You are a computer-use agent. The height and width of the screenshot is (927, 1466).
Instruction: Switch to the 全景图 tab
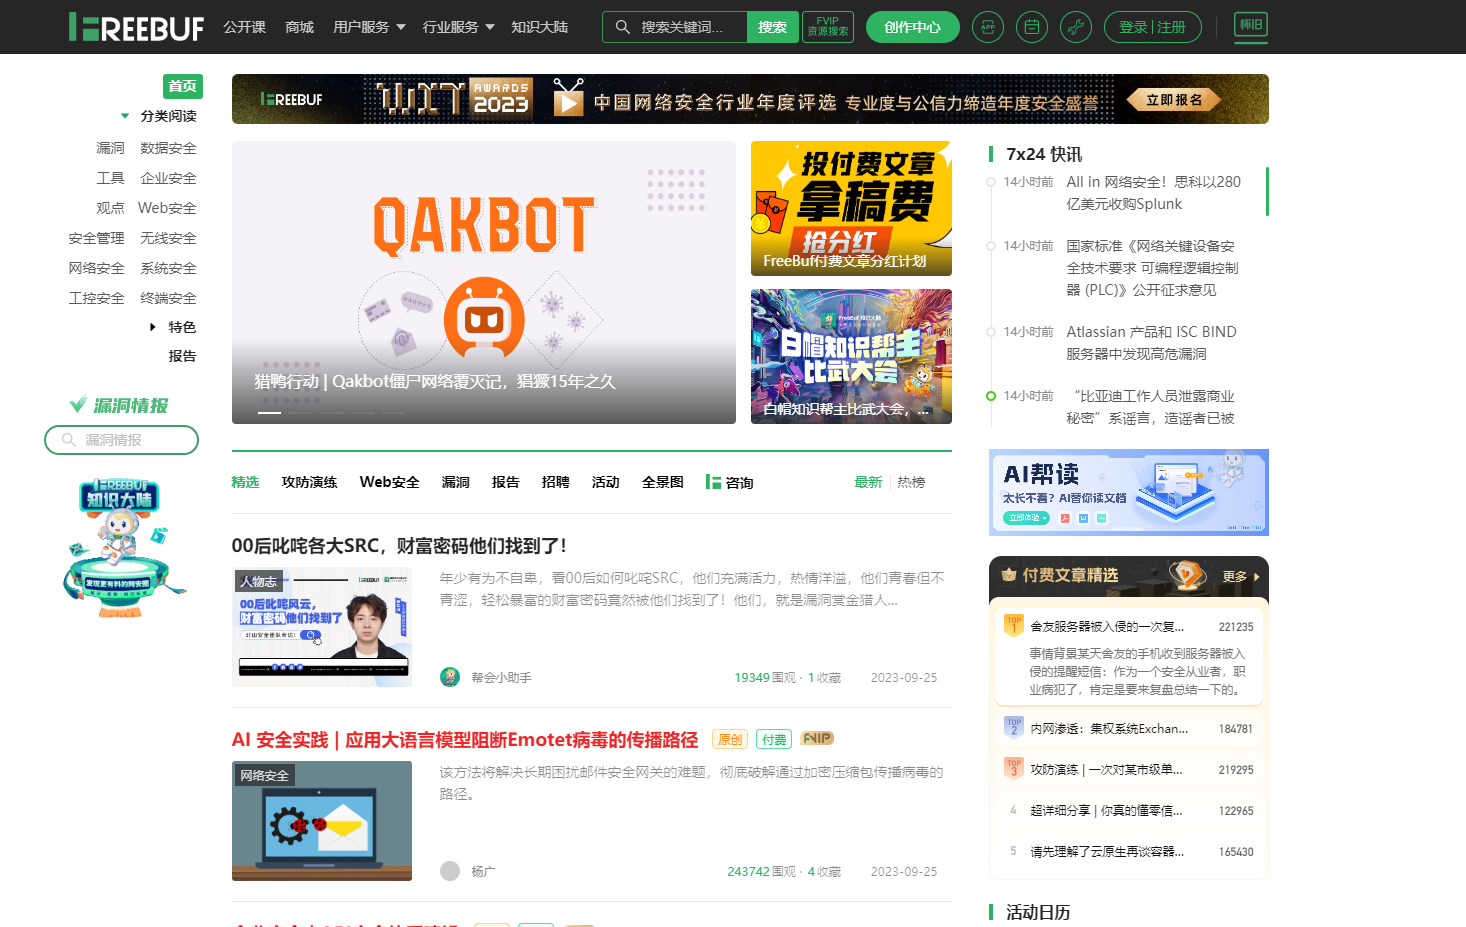[x=663, y=482]
